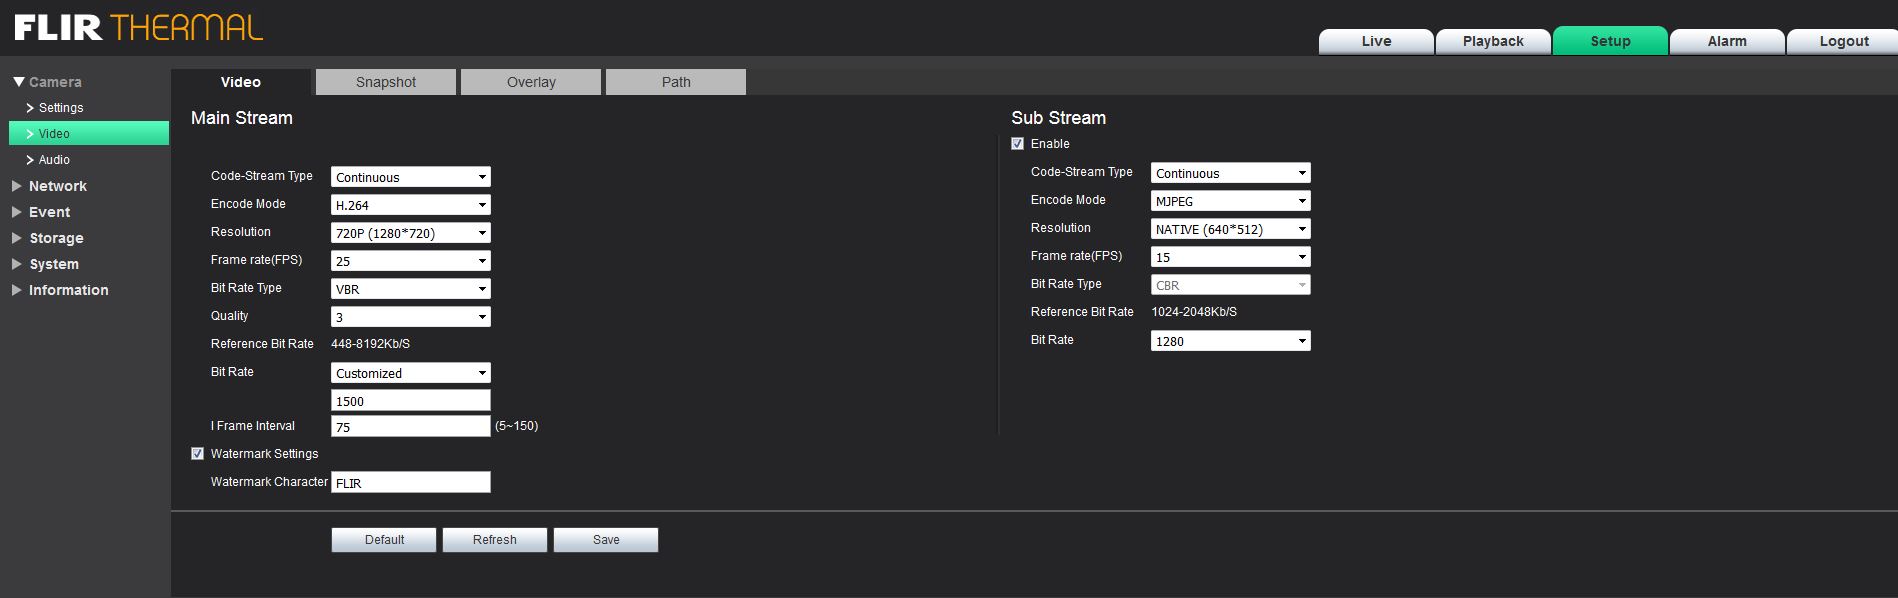Switch to the Overlay tab
Image resolution: width=1898 pixels, height=598 pixels.
531,82
